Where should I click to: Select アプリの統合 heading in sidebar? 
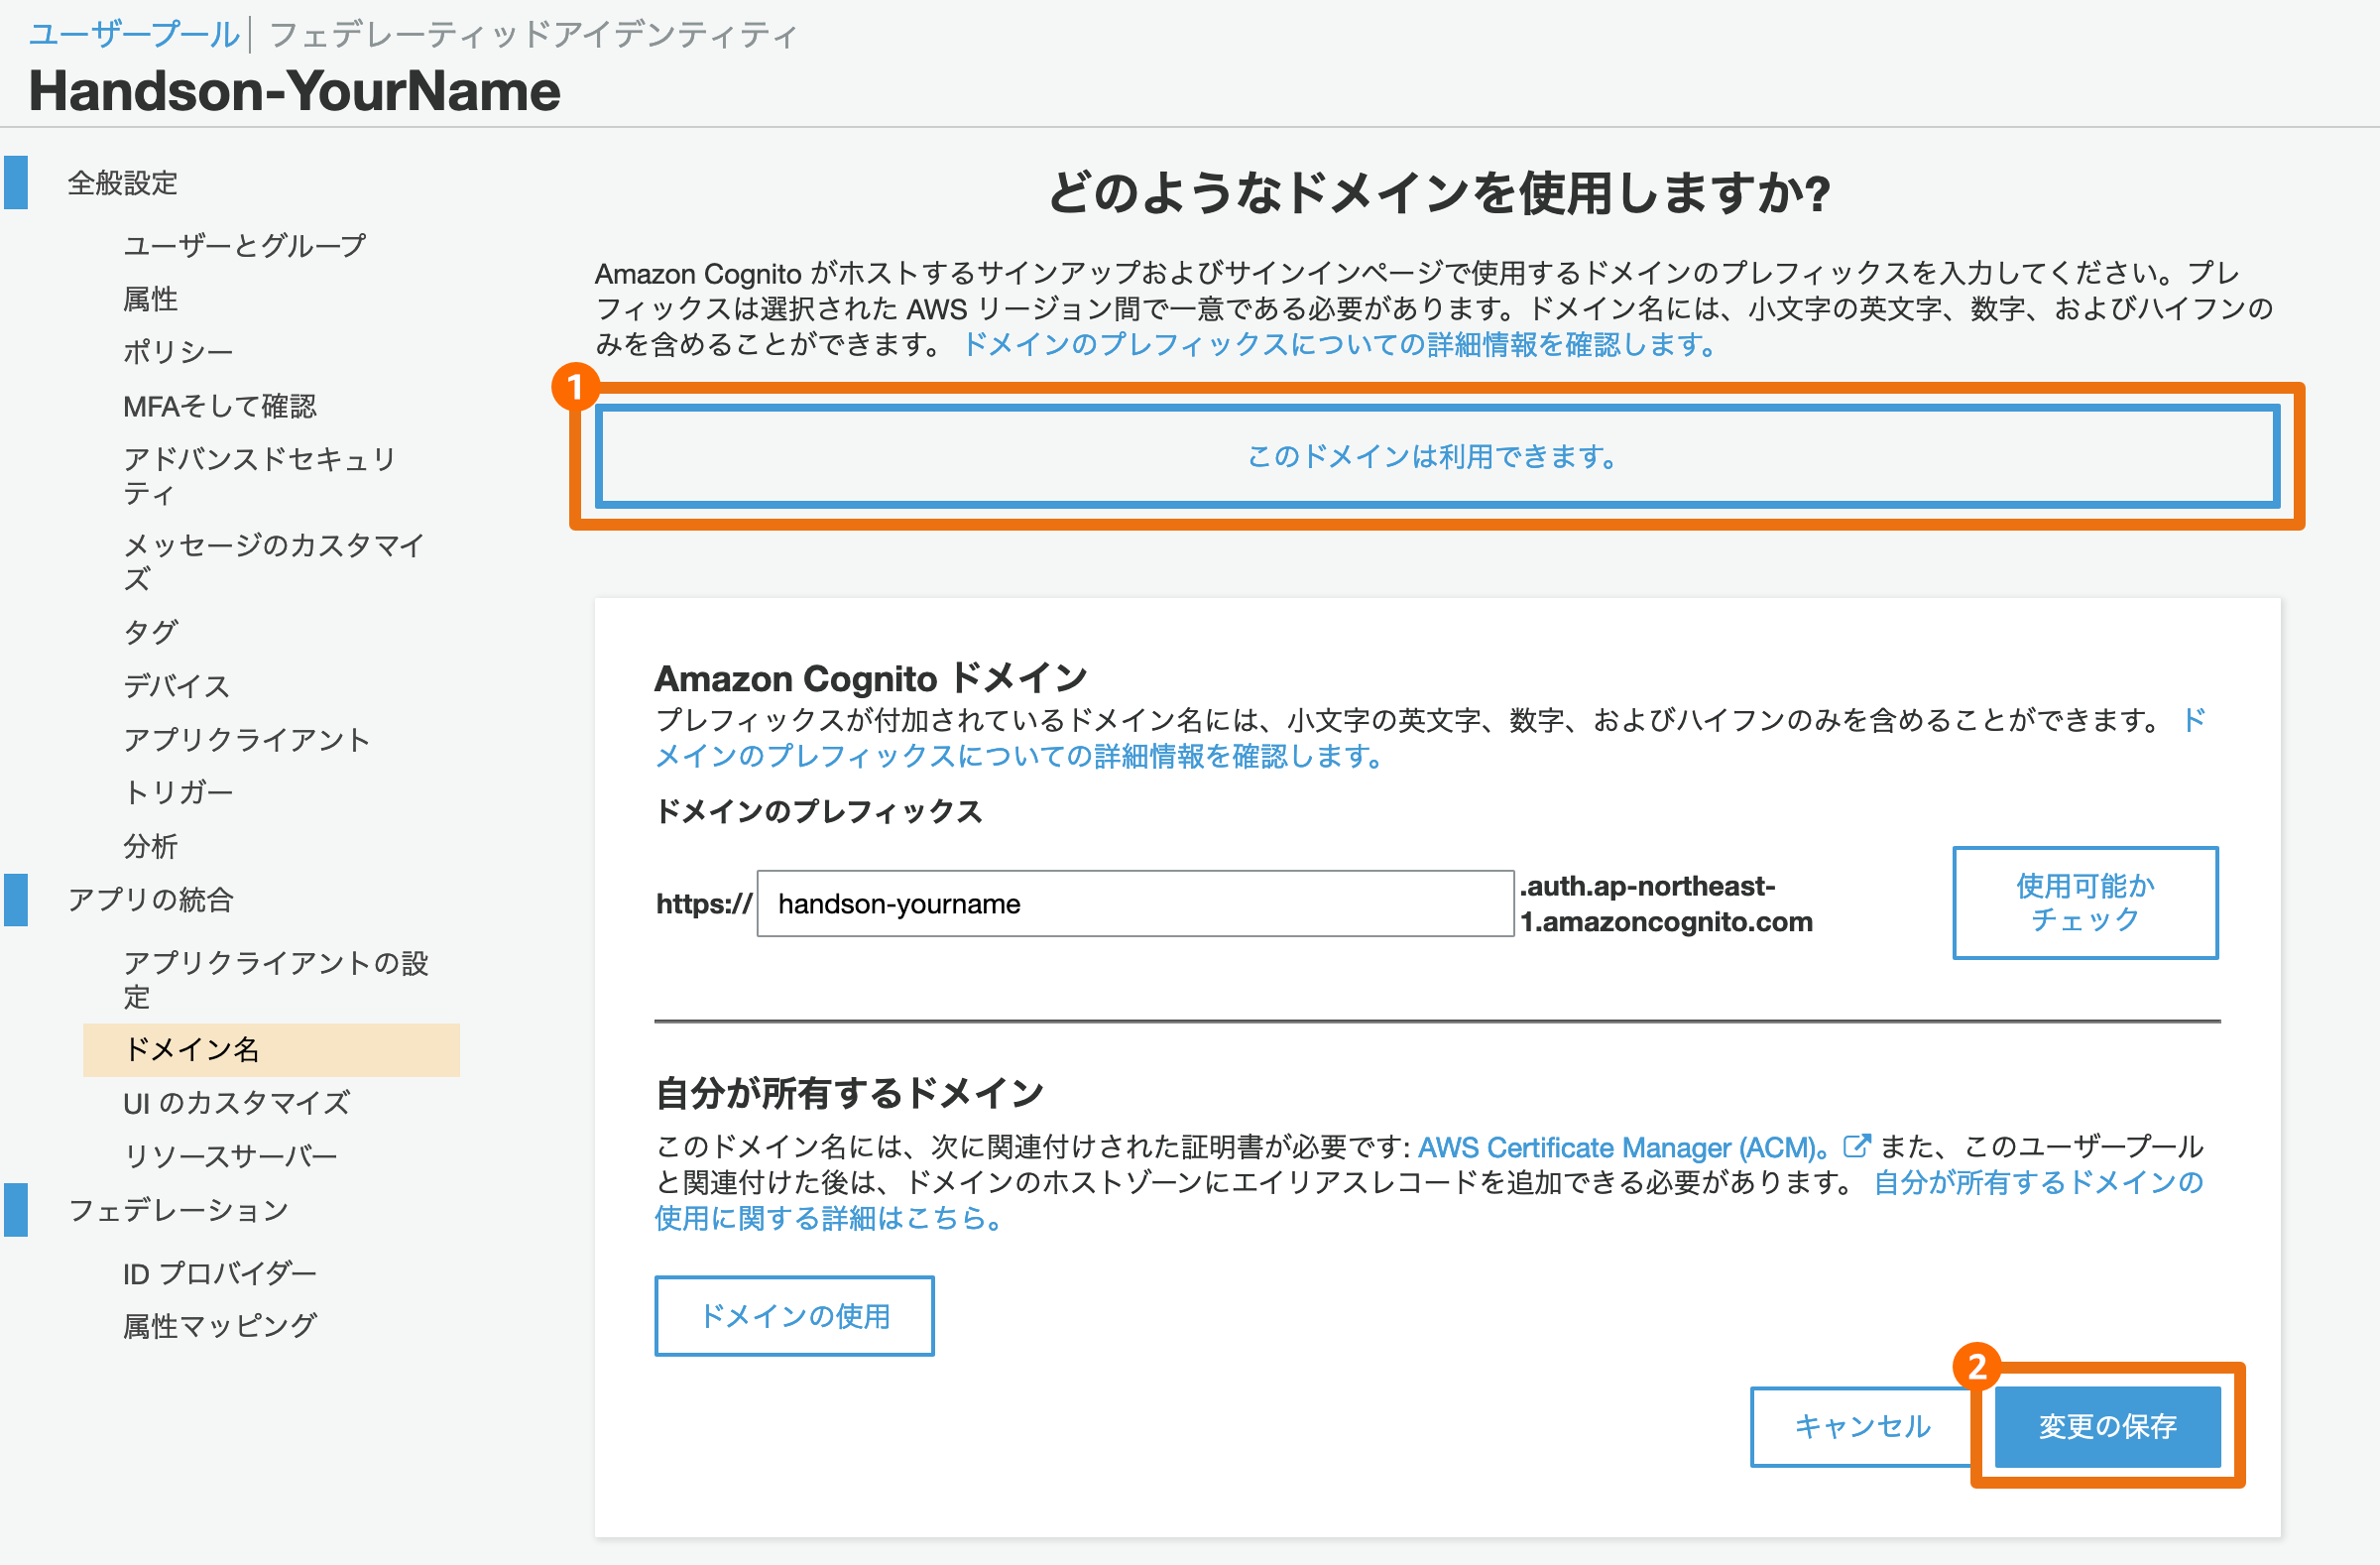(x=150, y=899)
